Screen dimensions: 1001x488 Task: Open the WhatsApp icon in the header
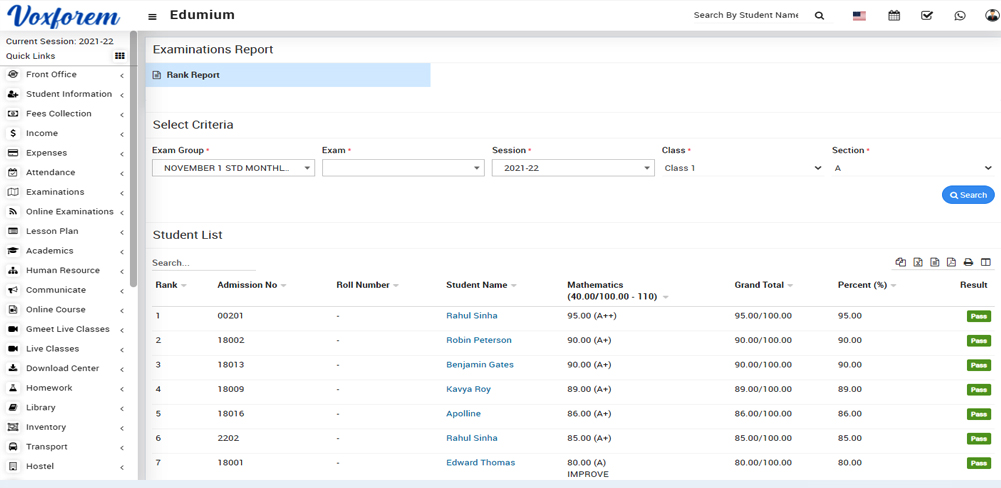click(x=960, y=16)
